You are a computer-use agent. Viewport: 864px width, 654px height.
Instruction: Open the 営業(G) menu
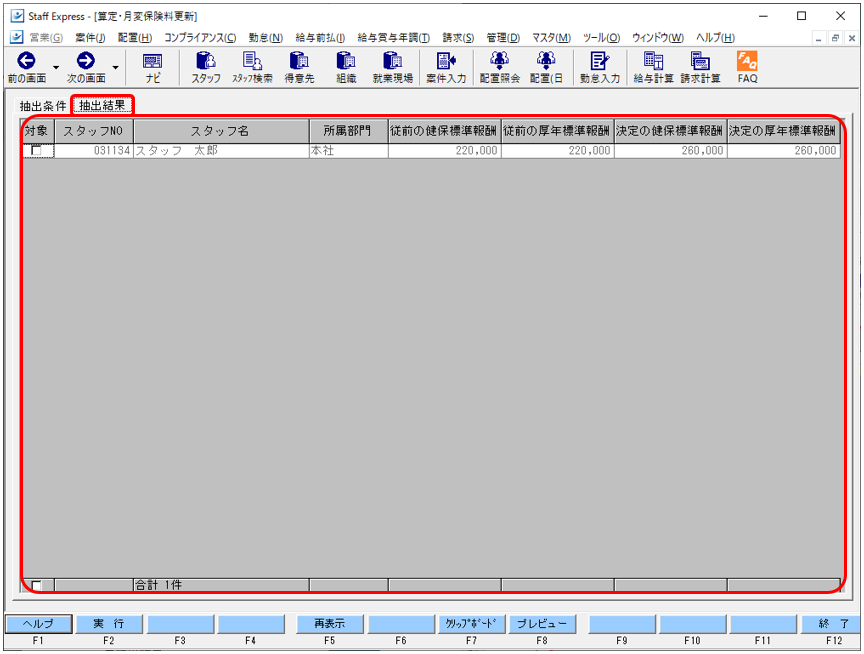click(46, 37)
